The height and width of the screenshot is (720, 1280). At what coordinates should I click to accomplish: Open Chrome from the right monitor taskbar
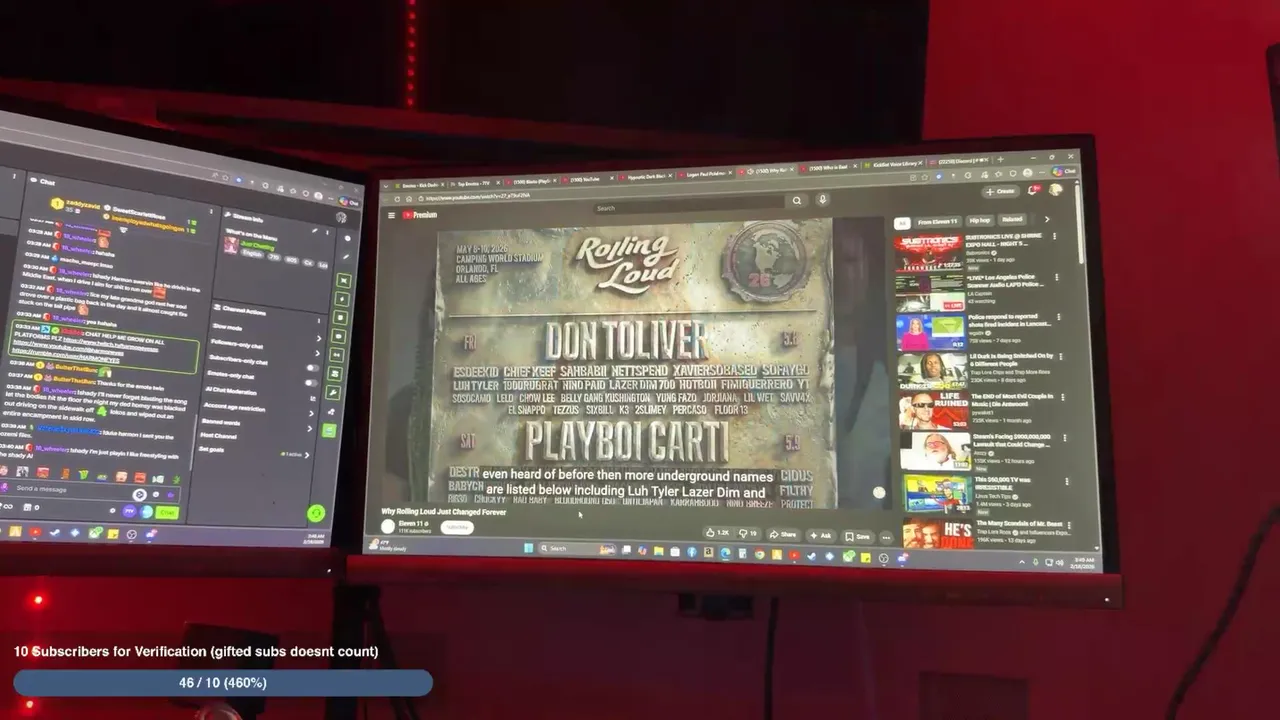759,553
